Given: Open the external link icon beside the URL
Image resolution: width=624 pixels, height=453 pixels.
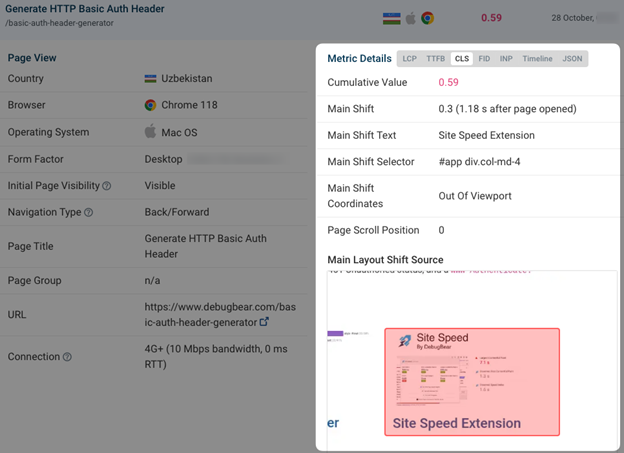Looking at the screenshot, I should 264,322.
